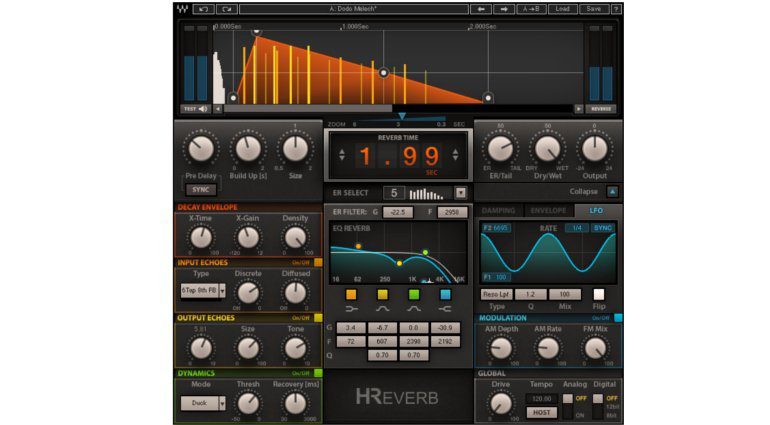Click the Tempo HOST button
The image size is (770, 425).
point(542,412)
